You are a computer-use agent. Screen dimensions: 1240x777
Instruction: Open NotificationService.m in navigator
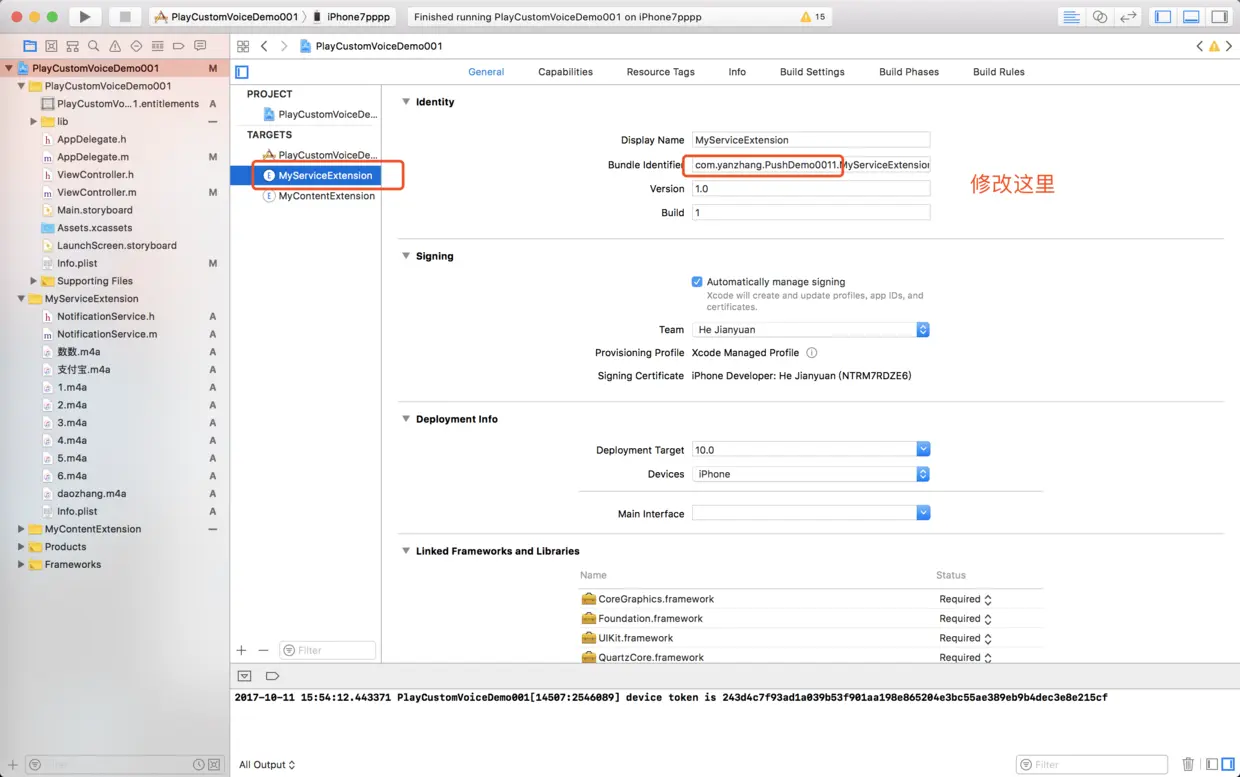[x=107, y=334]
